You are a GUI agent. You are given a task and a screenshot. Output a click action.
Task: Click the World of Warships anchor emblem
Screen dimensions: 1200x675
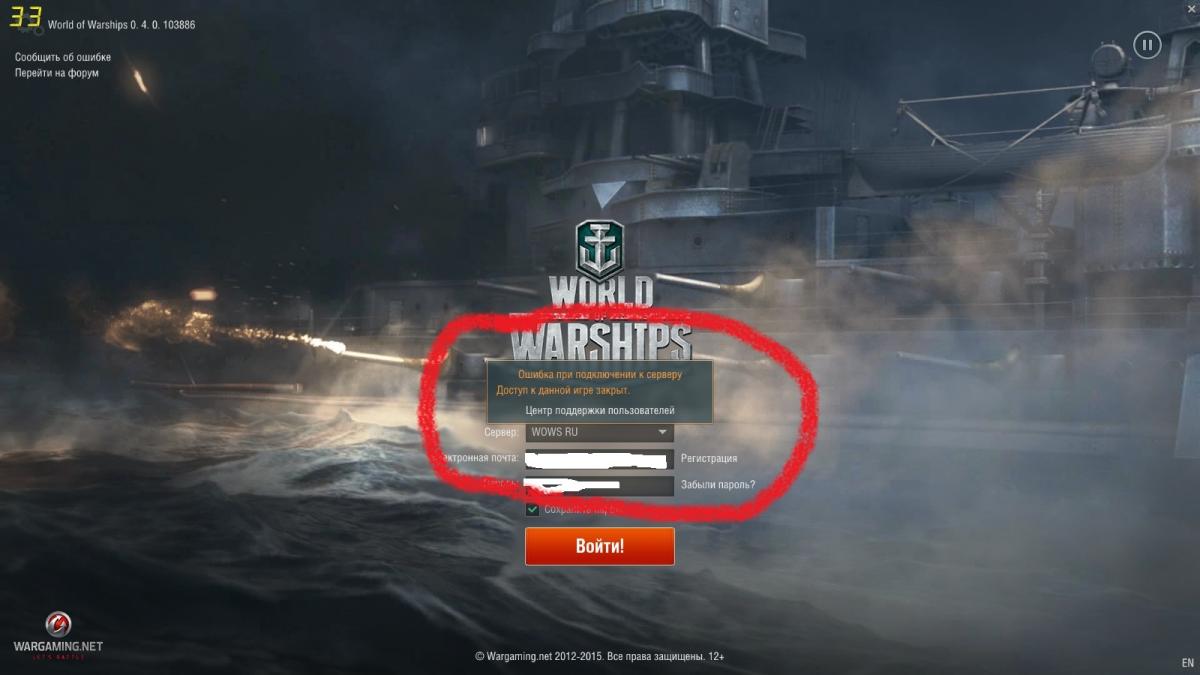(x=599, y=250)
